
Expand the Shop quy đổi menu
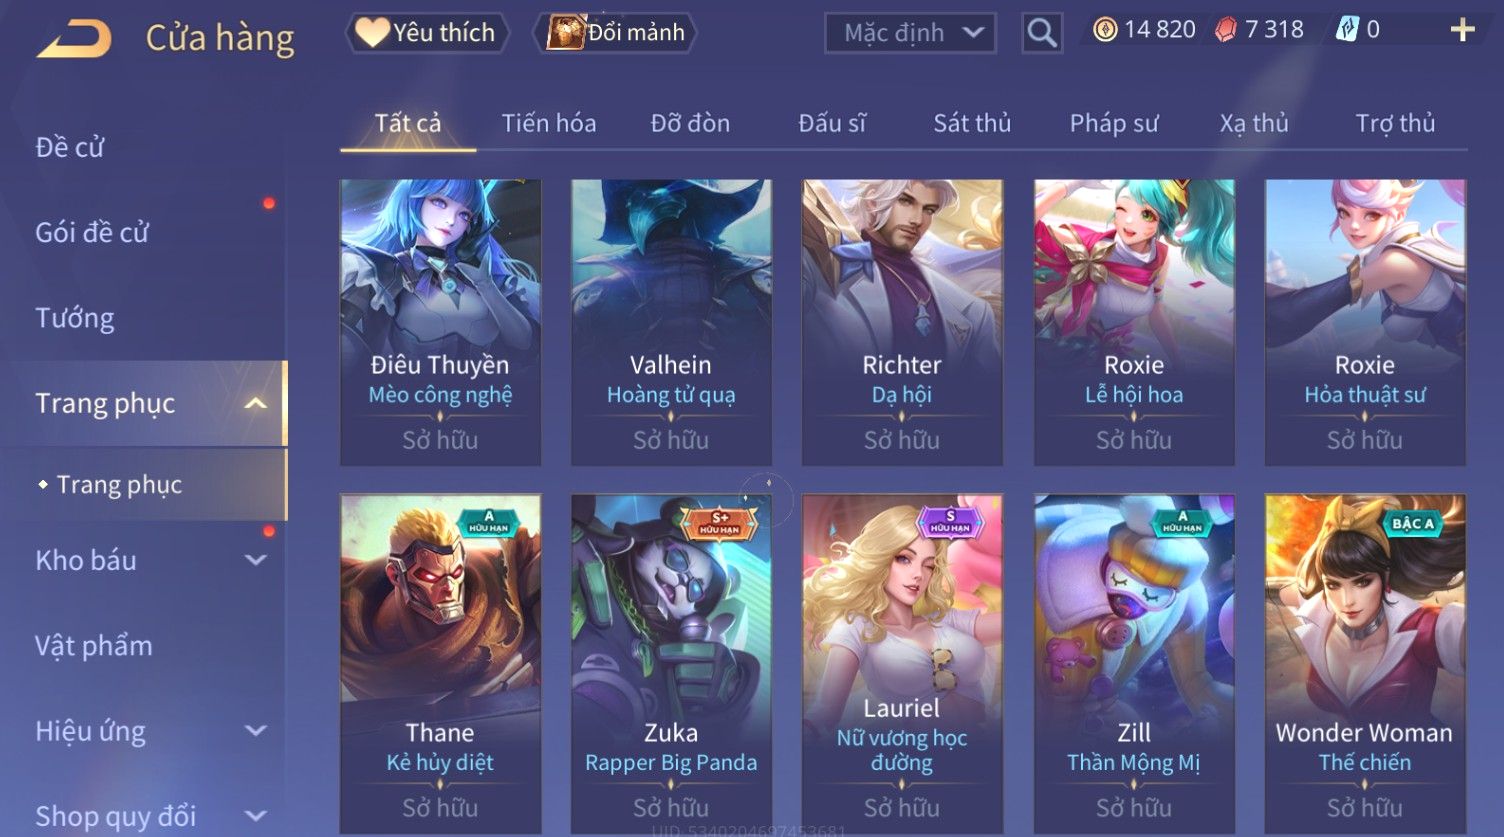tap(256, 816)
